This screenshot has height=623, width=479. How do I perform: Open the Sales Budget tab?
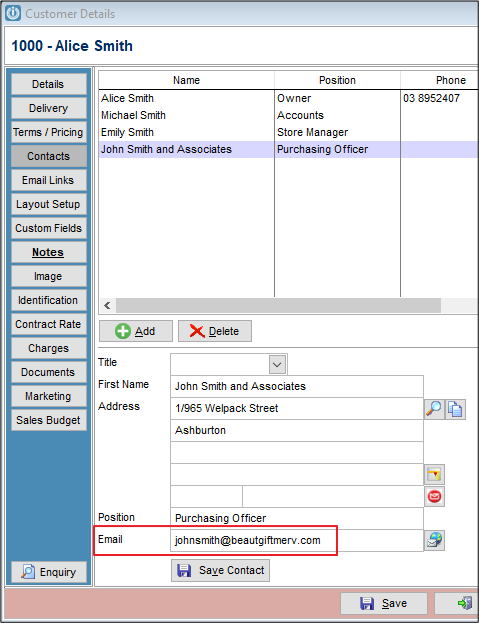click(48, 420)
